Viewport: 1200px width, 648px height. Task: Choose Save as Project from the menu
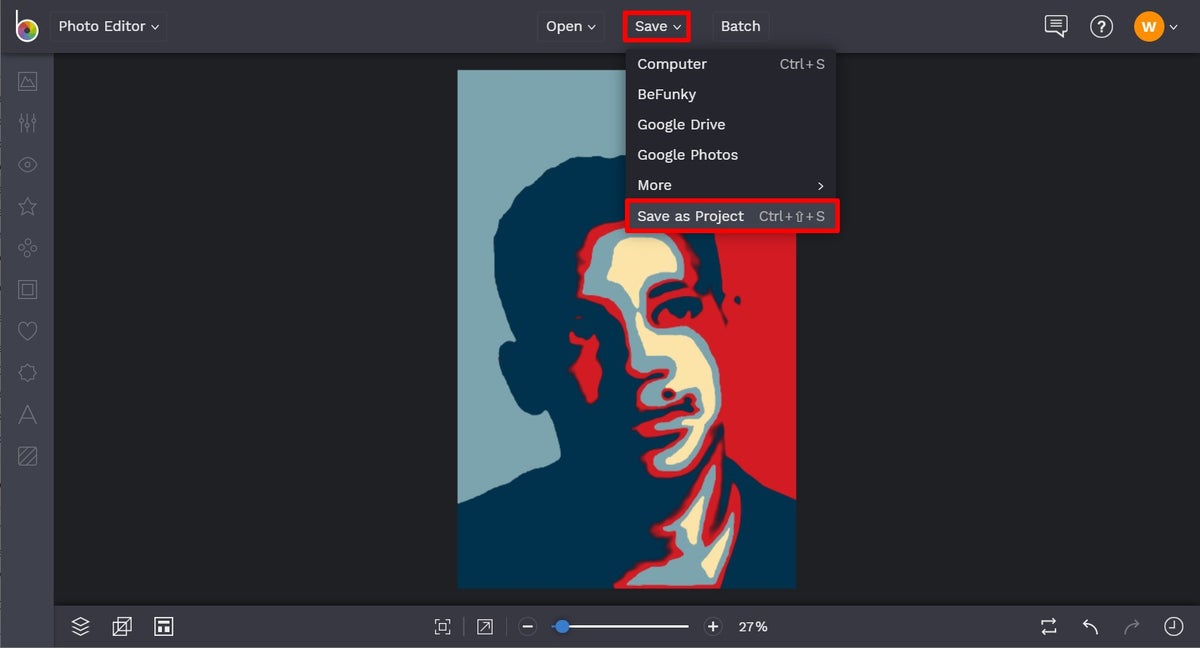point(691,216)
